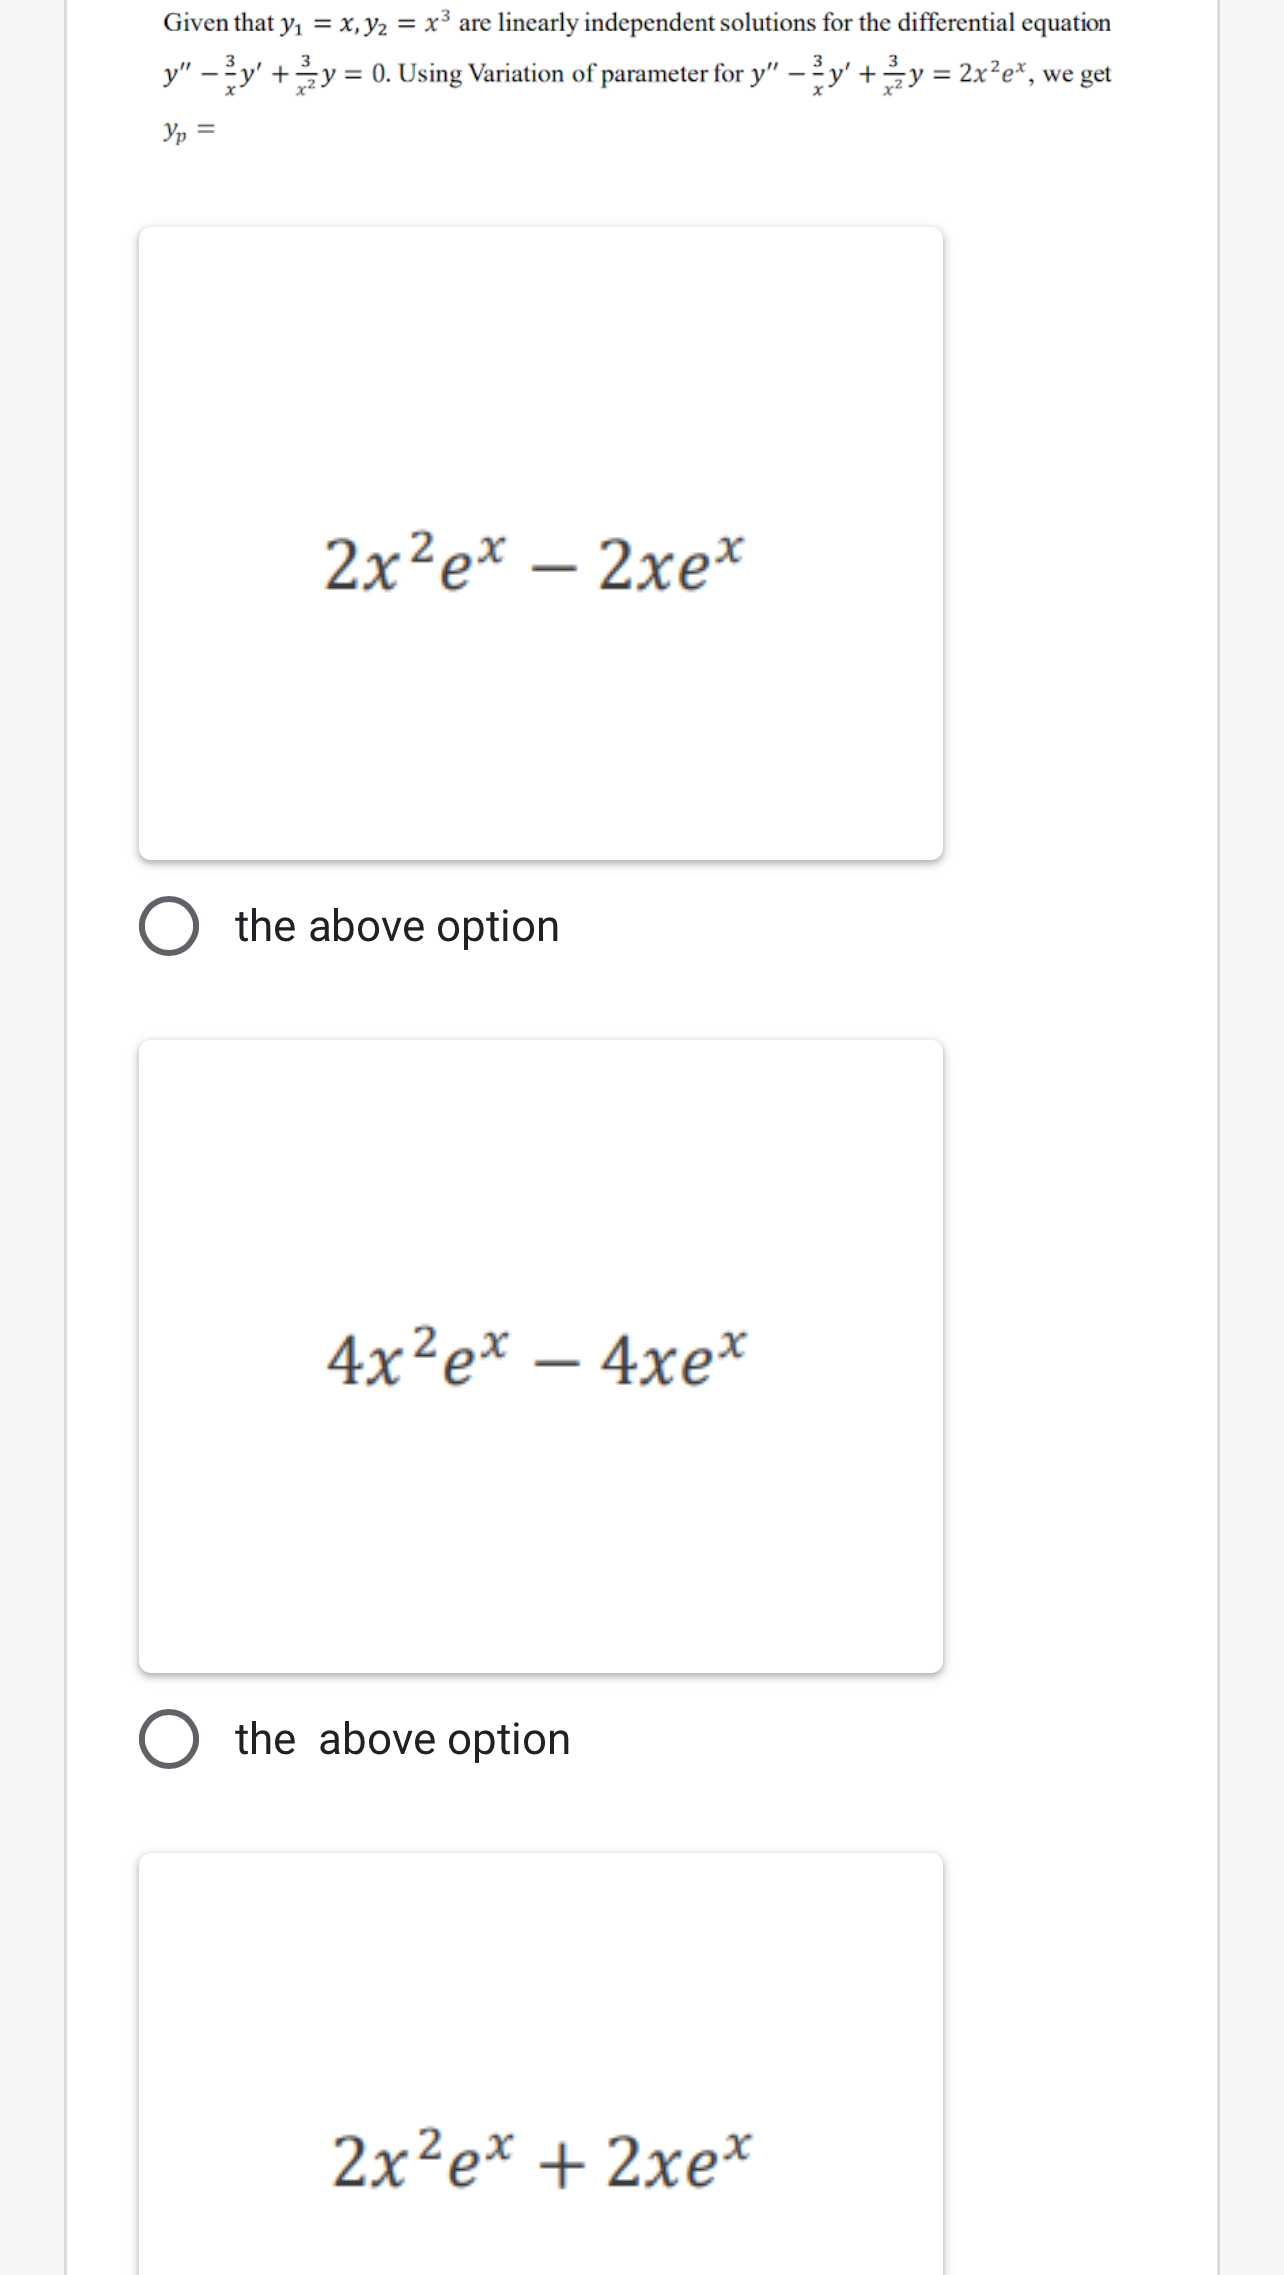This screenshot has height=2275, width=1284.
Task: Click the label text of the second option
Action: tap(400, 1739)
